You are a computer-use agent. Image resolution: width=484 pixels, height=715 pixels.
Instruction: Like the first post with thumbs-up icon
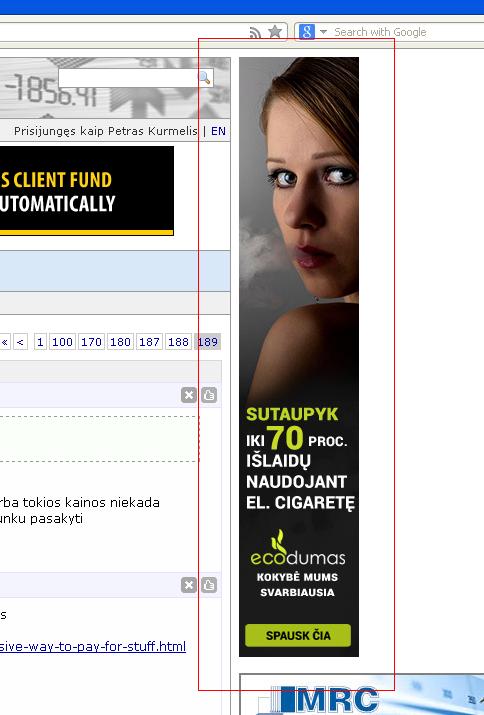coord(209,395)
